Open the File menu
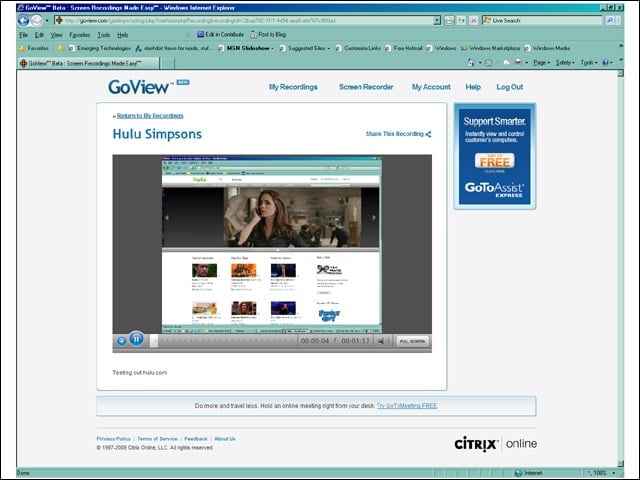640x480 pixels. click(24, 35)
